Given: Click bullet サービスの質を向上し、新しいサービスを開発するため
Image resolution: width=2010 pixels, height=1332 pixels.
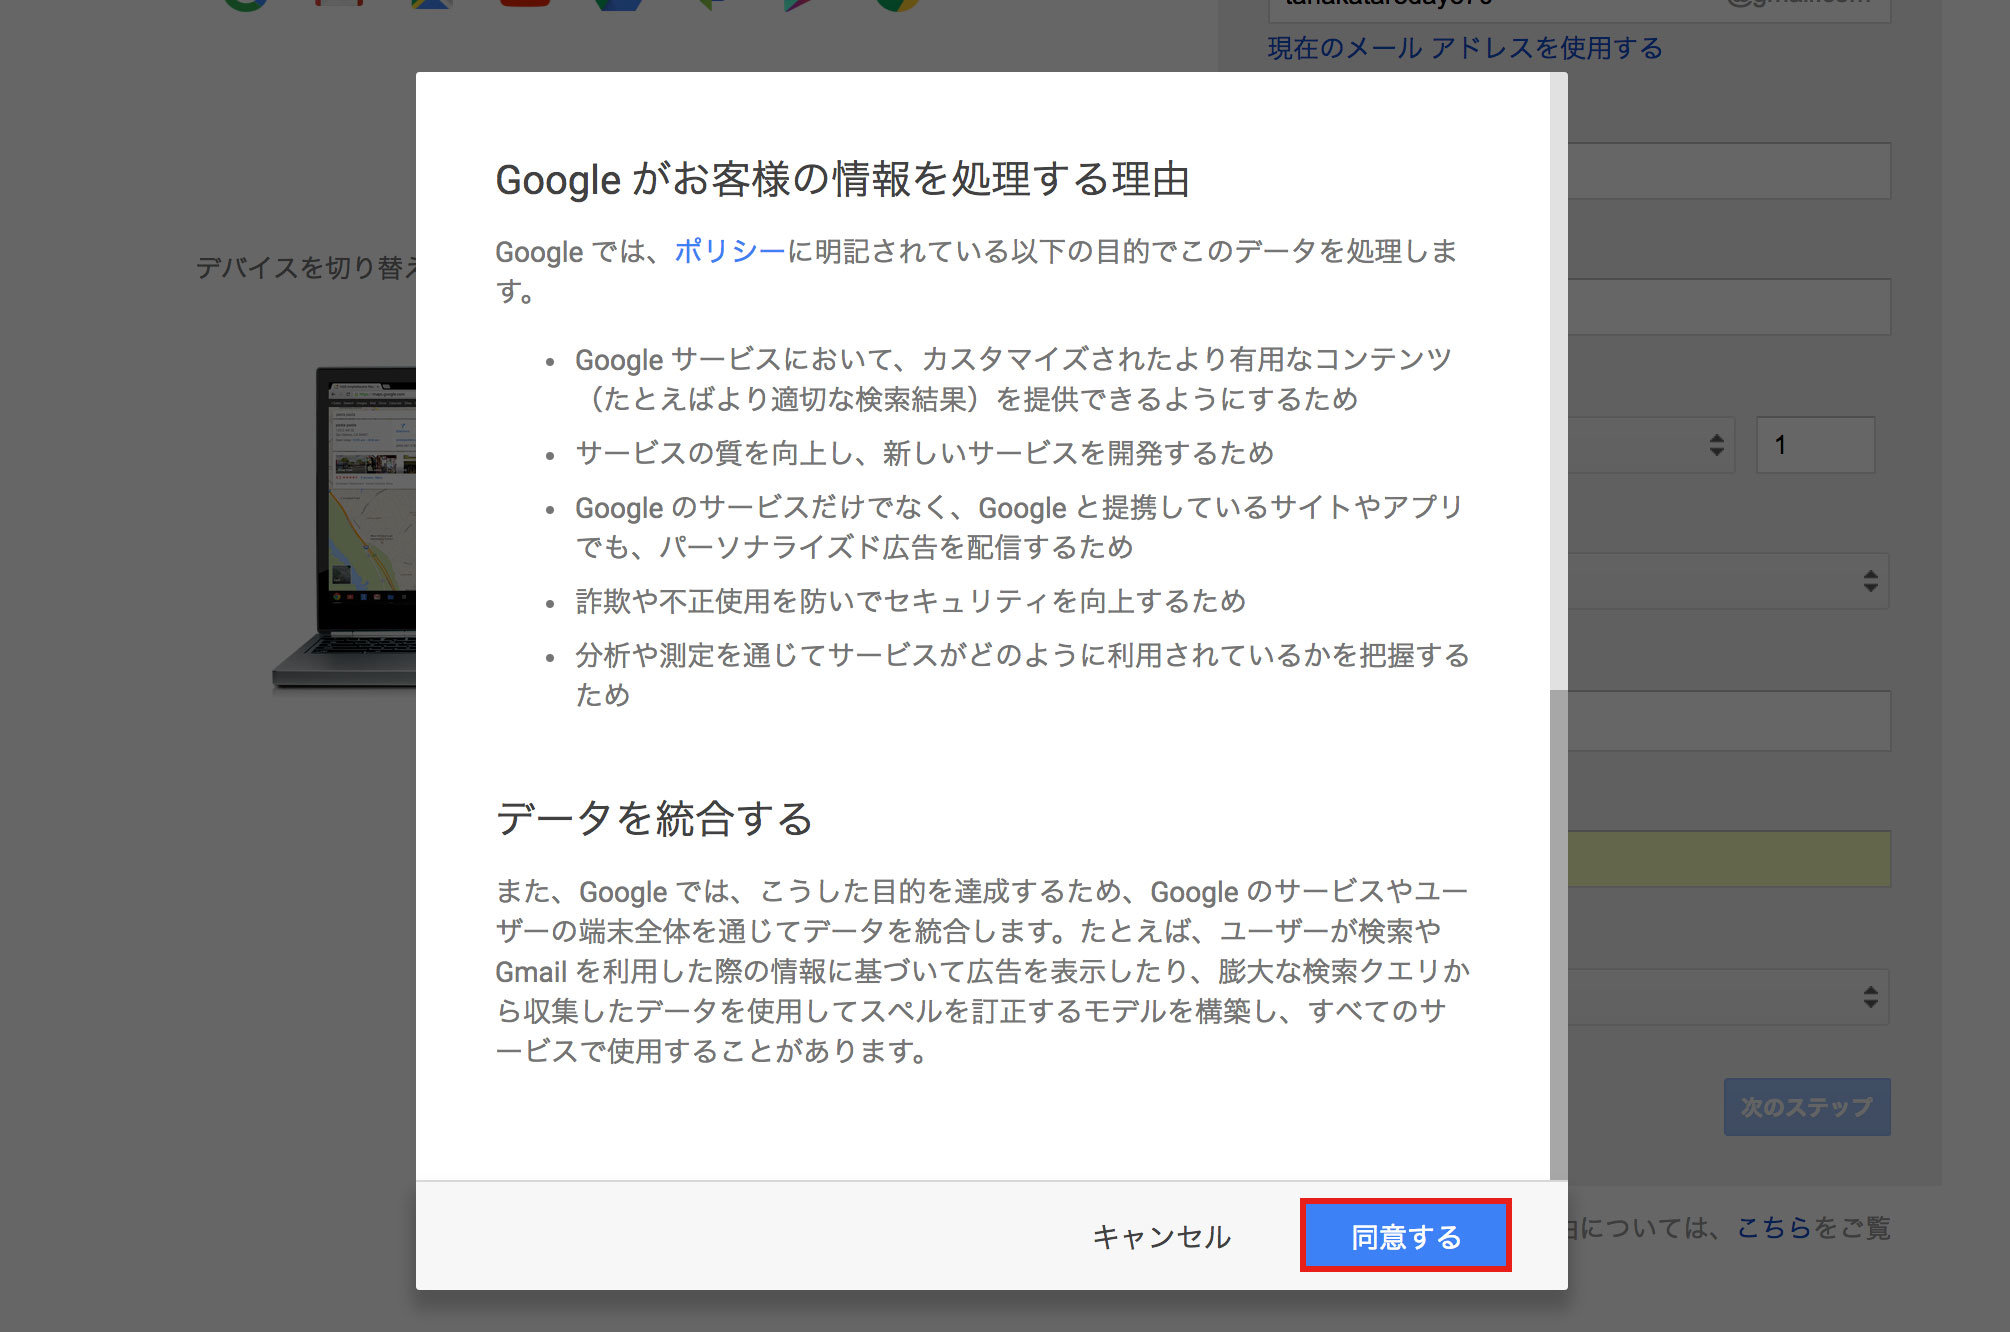Looking at the screenshot, I should 924,453.
